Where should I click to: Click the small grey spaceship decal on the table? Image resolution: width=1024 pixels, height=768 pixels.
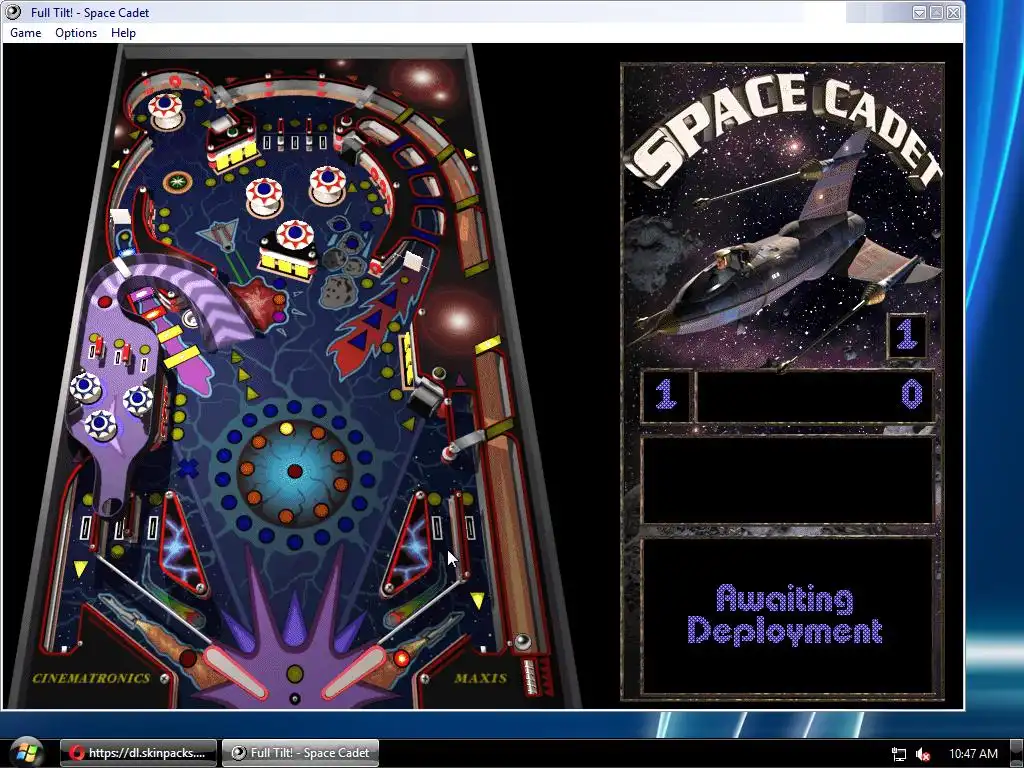click(x=219, y=236)
